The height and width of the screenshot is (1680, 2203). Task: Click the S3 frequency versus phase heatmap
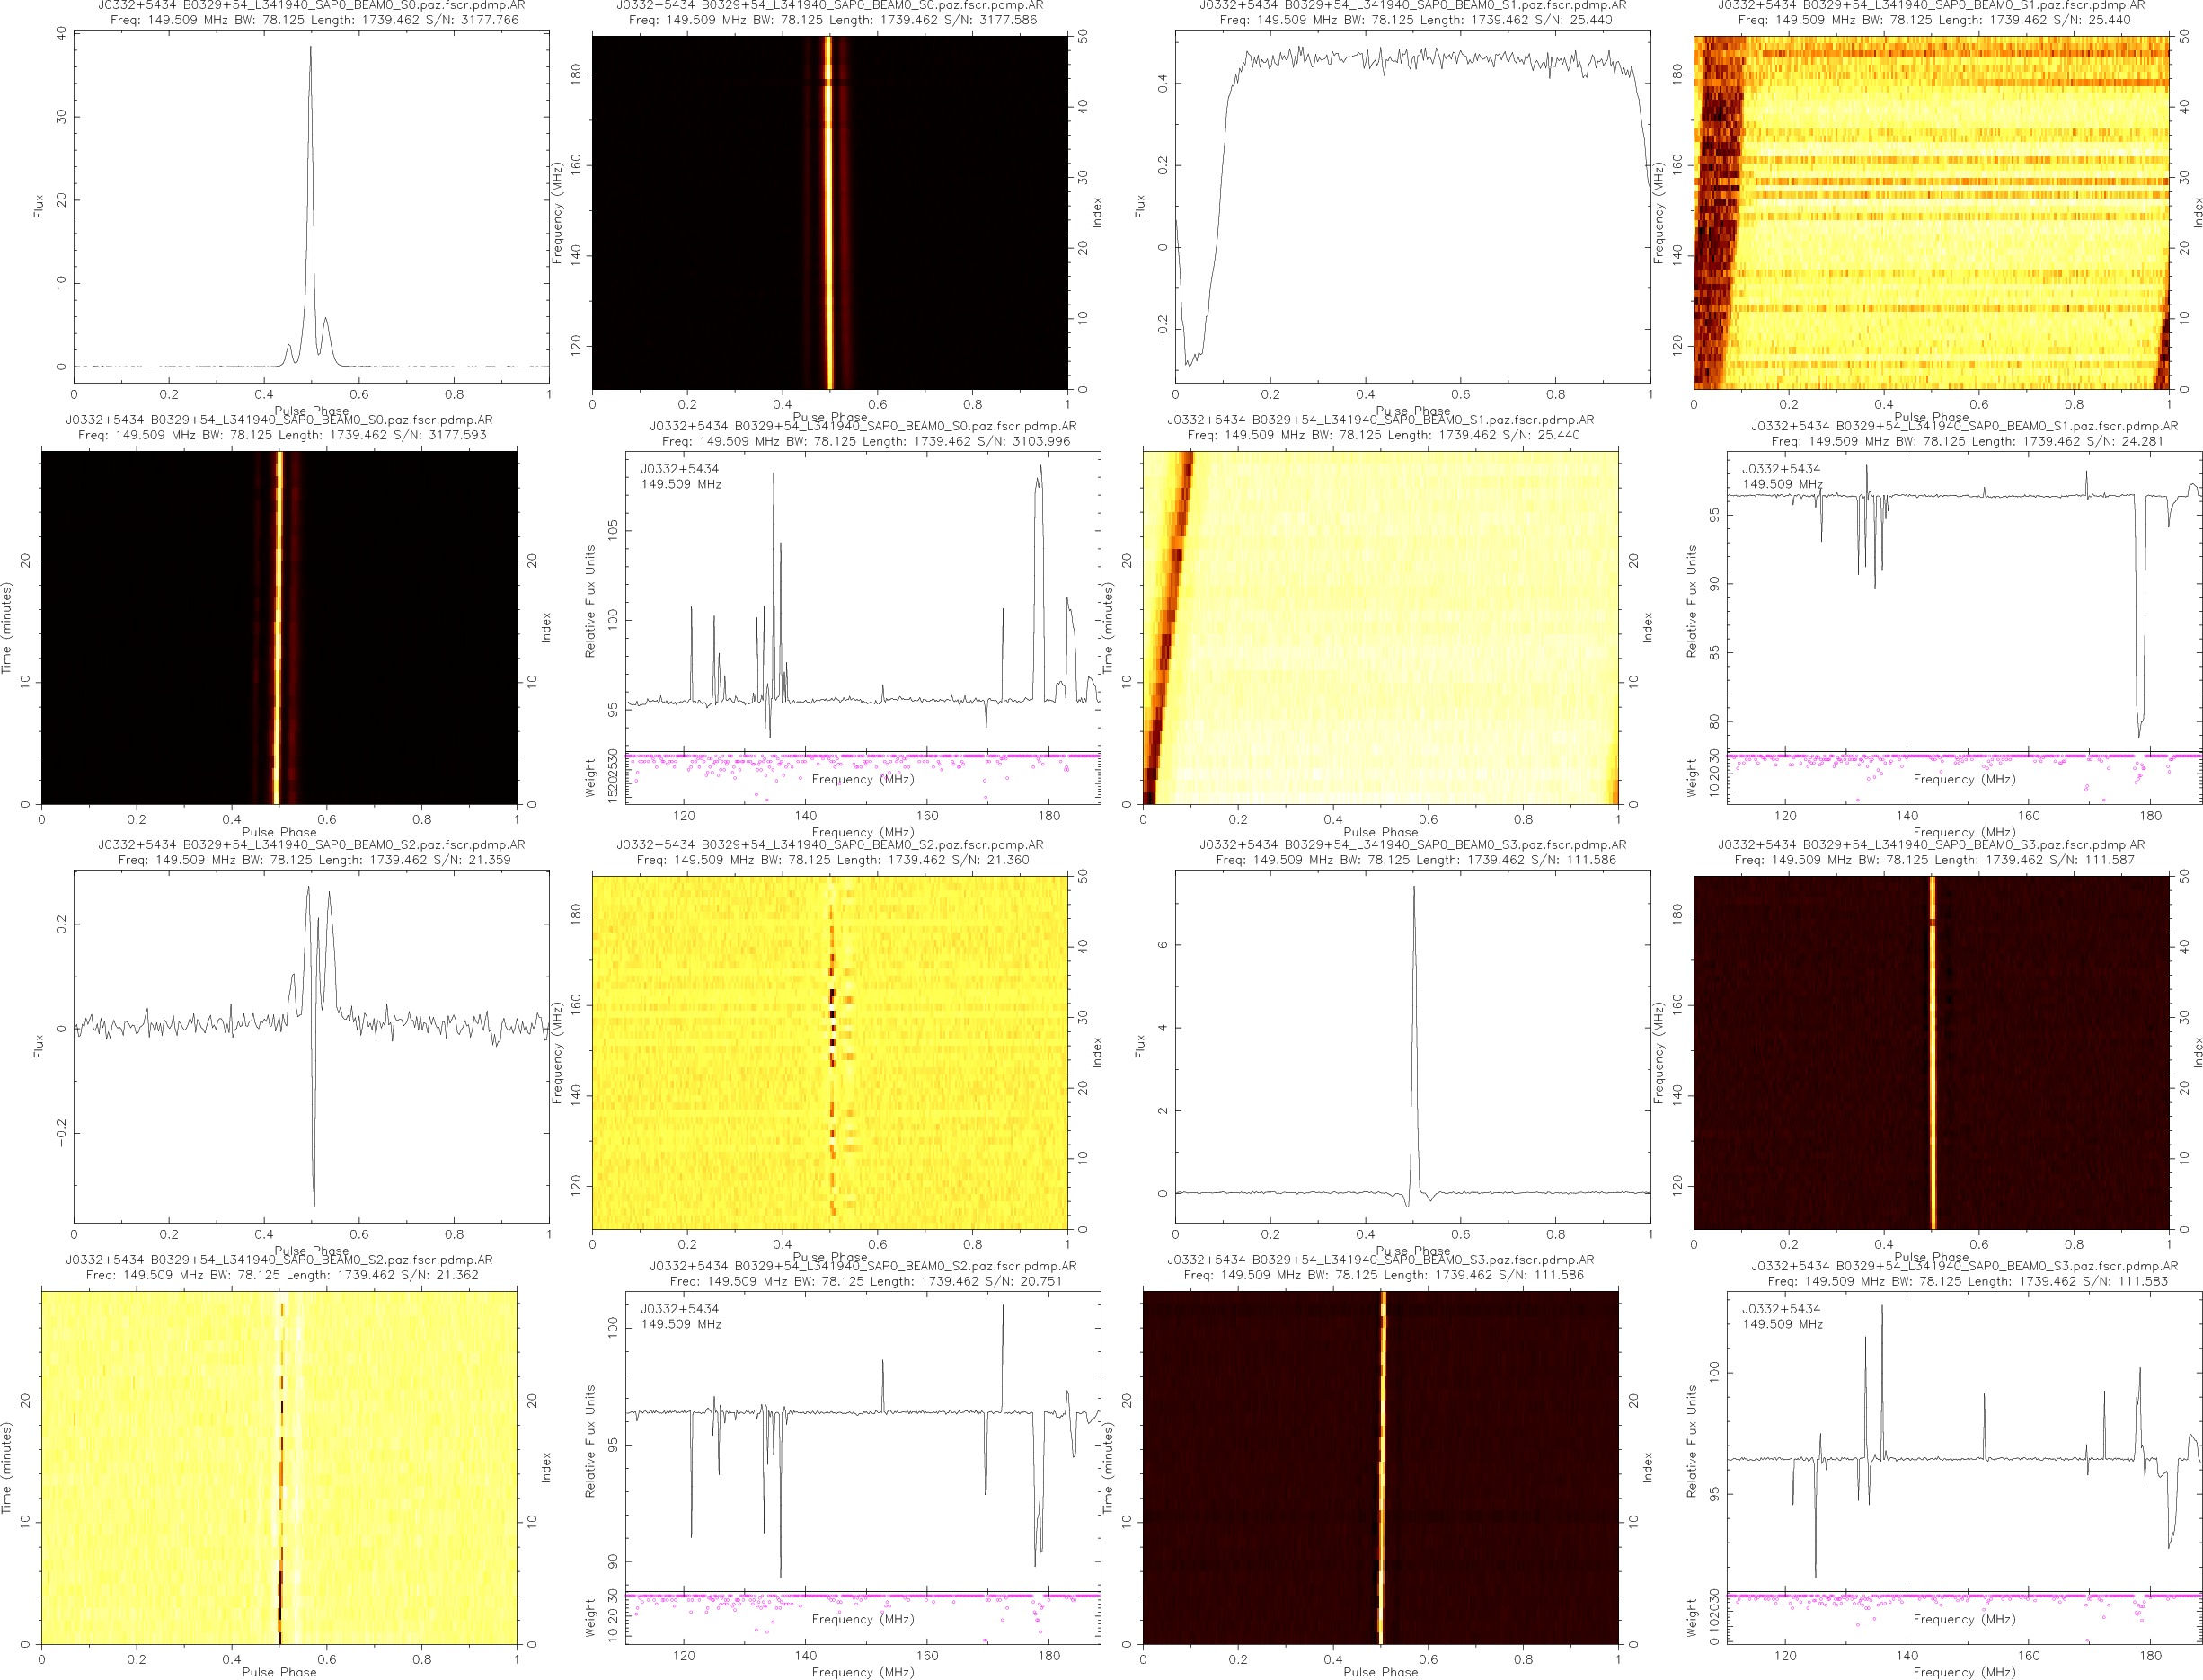[x=1930, y=1052]
